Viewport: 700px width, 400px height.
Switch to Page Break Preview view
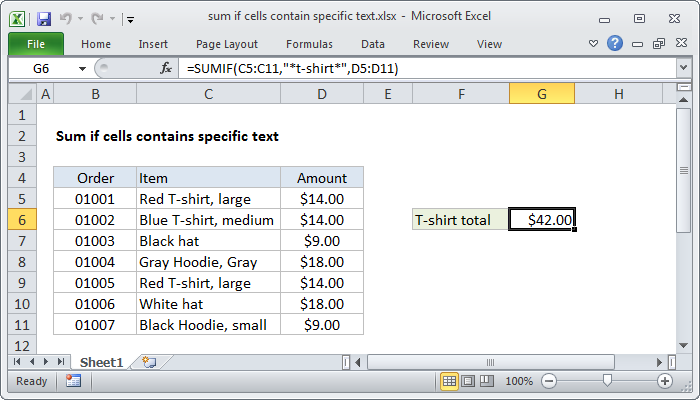489,381
